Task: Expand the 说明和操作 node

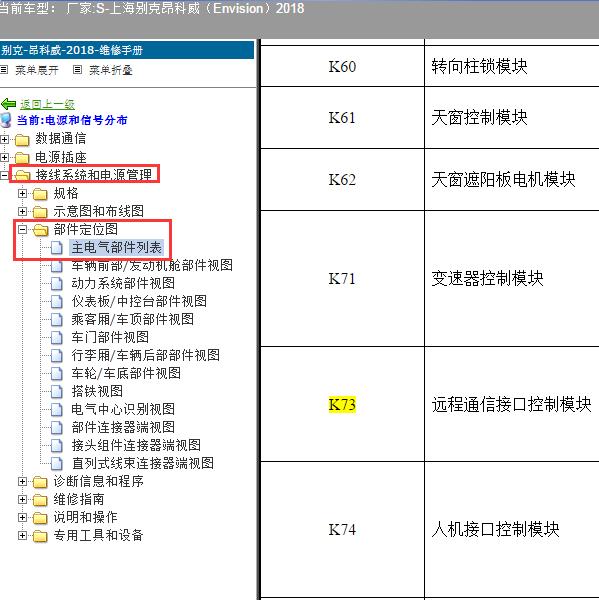Action: (x=22, y=517)
